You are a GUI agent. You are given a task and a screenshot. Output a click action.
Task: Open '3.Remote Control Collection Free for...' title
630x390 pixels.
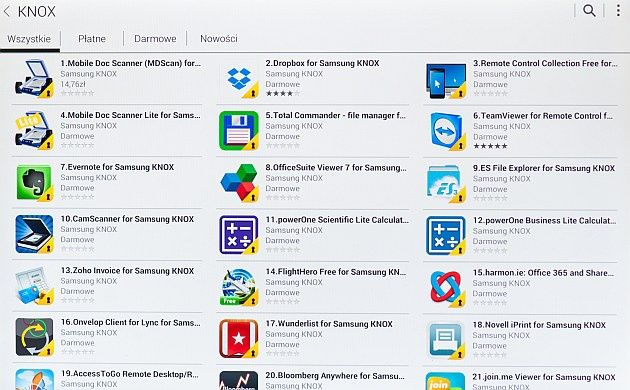pos(545,63)
